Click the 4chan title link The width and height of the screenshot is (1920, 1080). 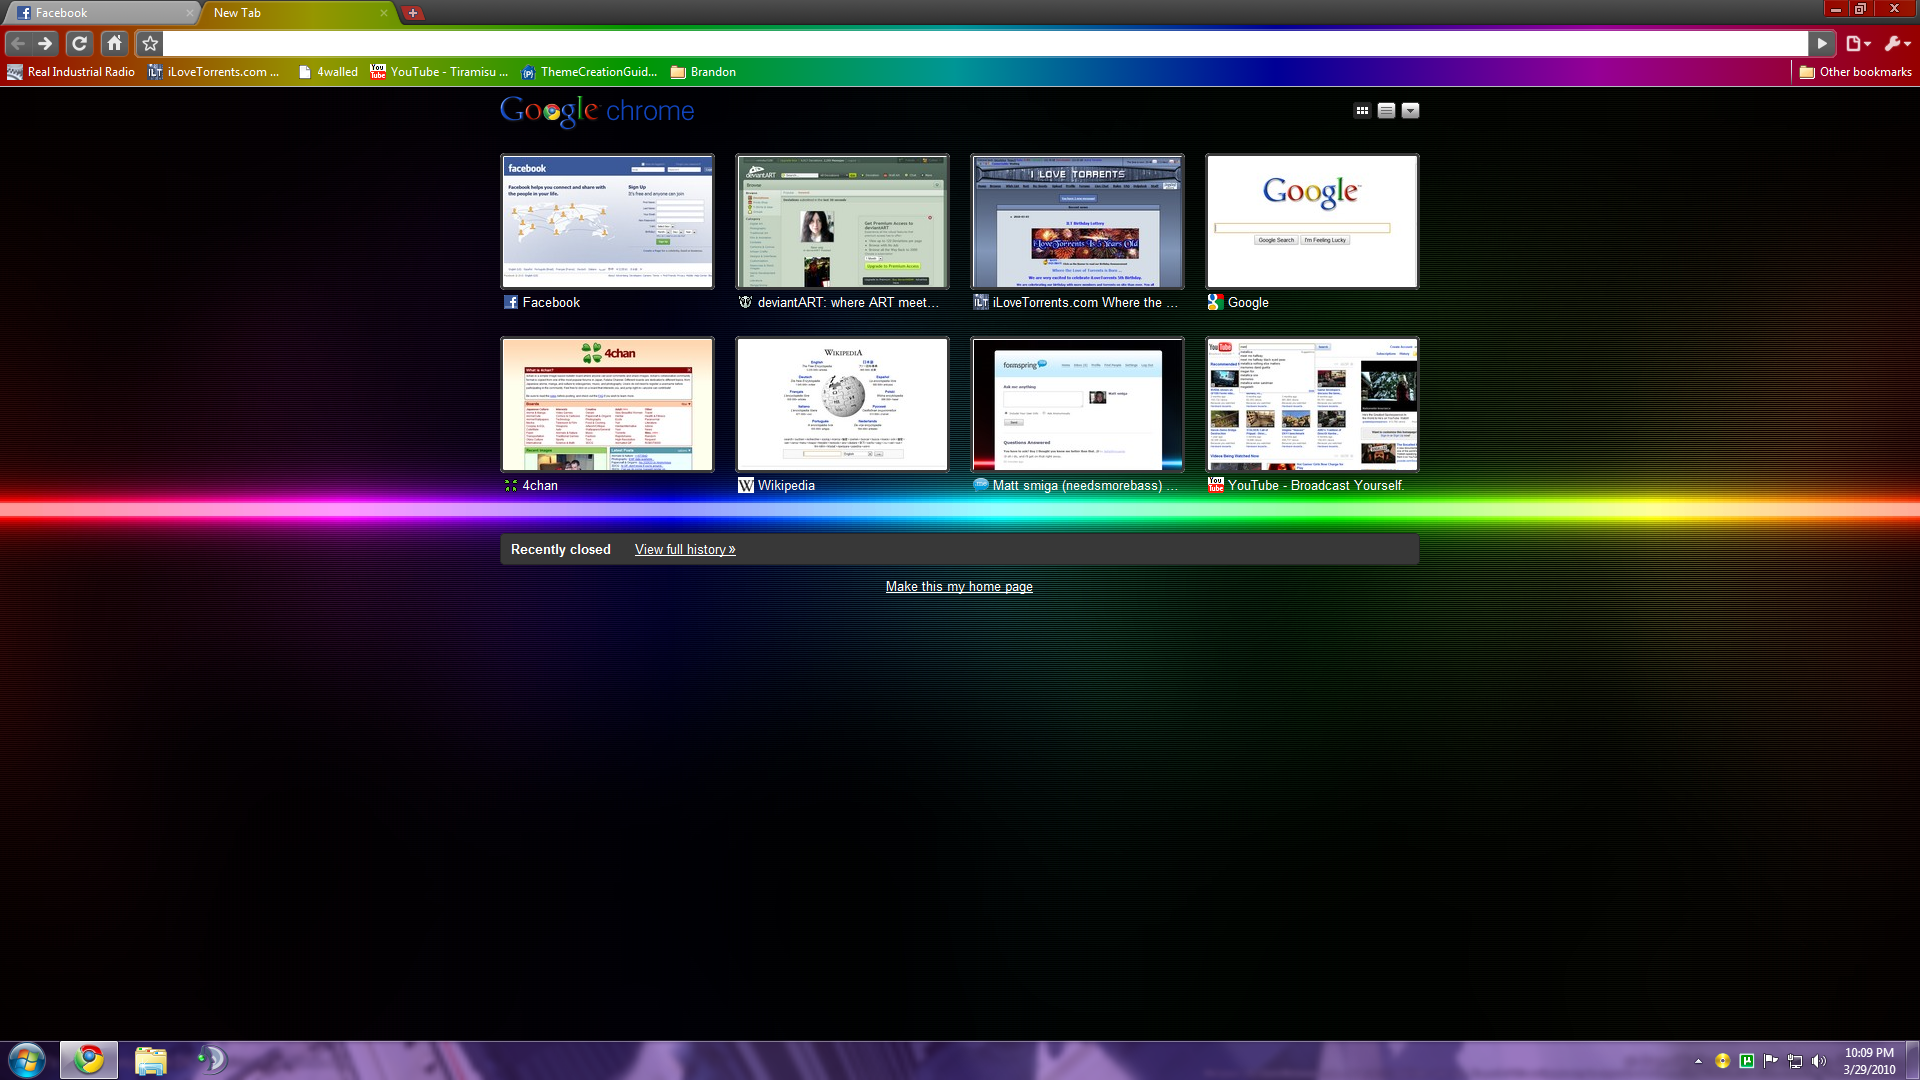coord(540,485)
